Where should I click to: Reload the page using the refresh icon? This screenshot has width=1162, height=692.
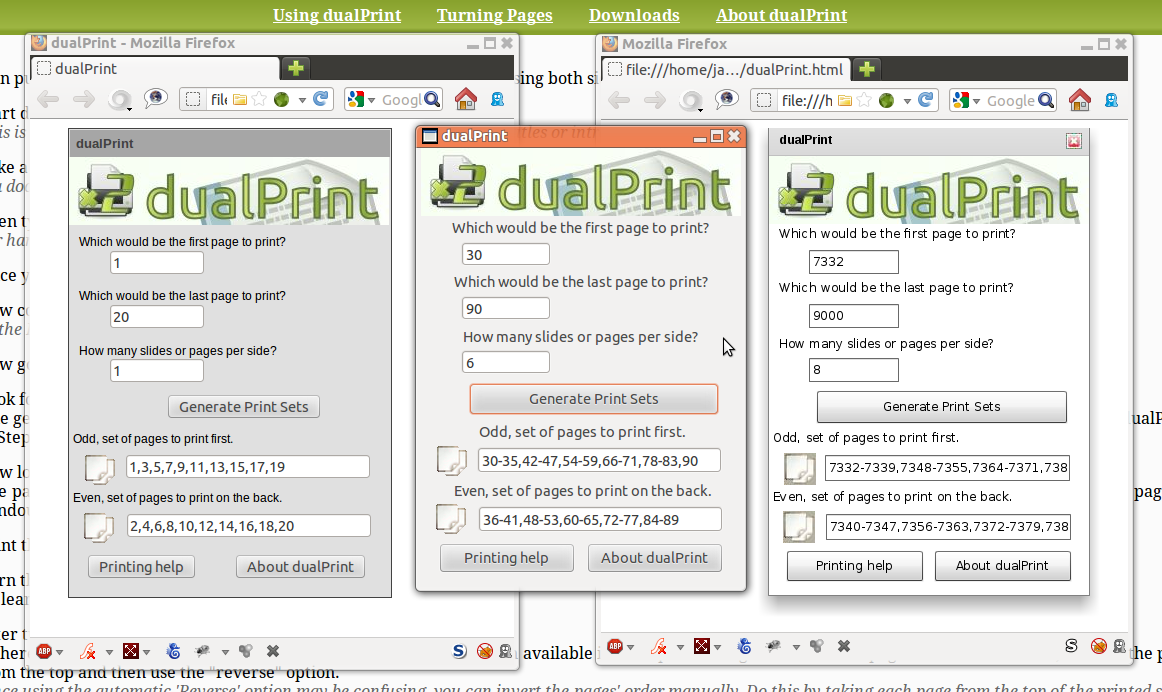point(321,100)
